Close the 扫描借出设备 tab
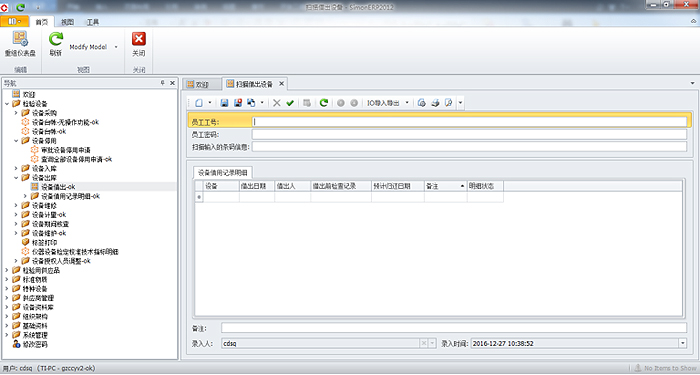This screenshot has width=700, height=375. click(x=282, y=83)
